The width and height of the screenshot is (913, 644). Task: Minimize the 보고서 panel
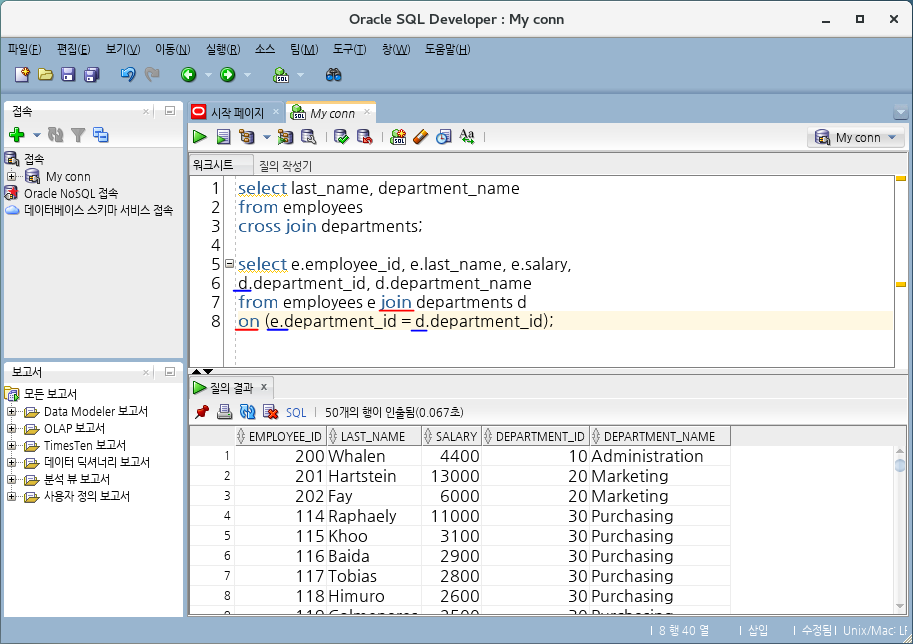[169, 371]
